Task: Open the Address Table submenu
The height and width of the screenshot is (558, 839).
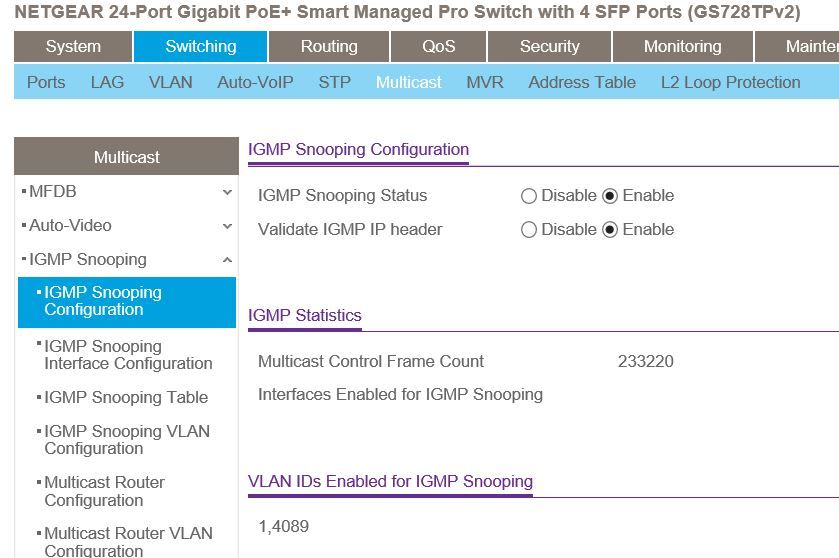Action: point(581,82)
